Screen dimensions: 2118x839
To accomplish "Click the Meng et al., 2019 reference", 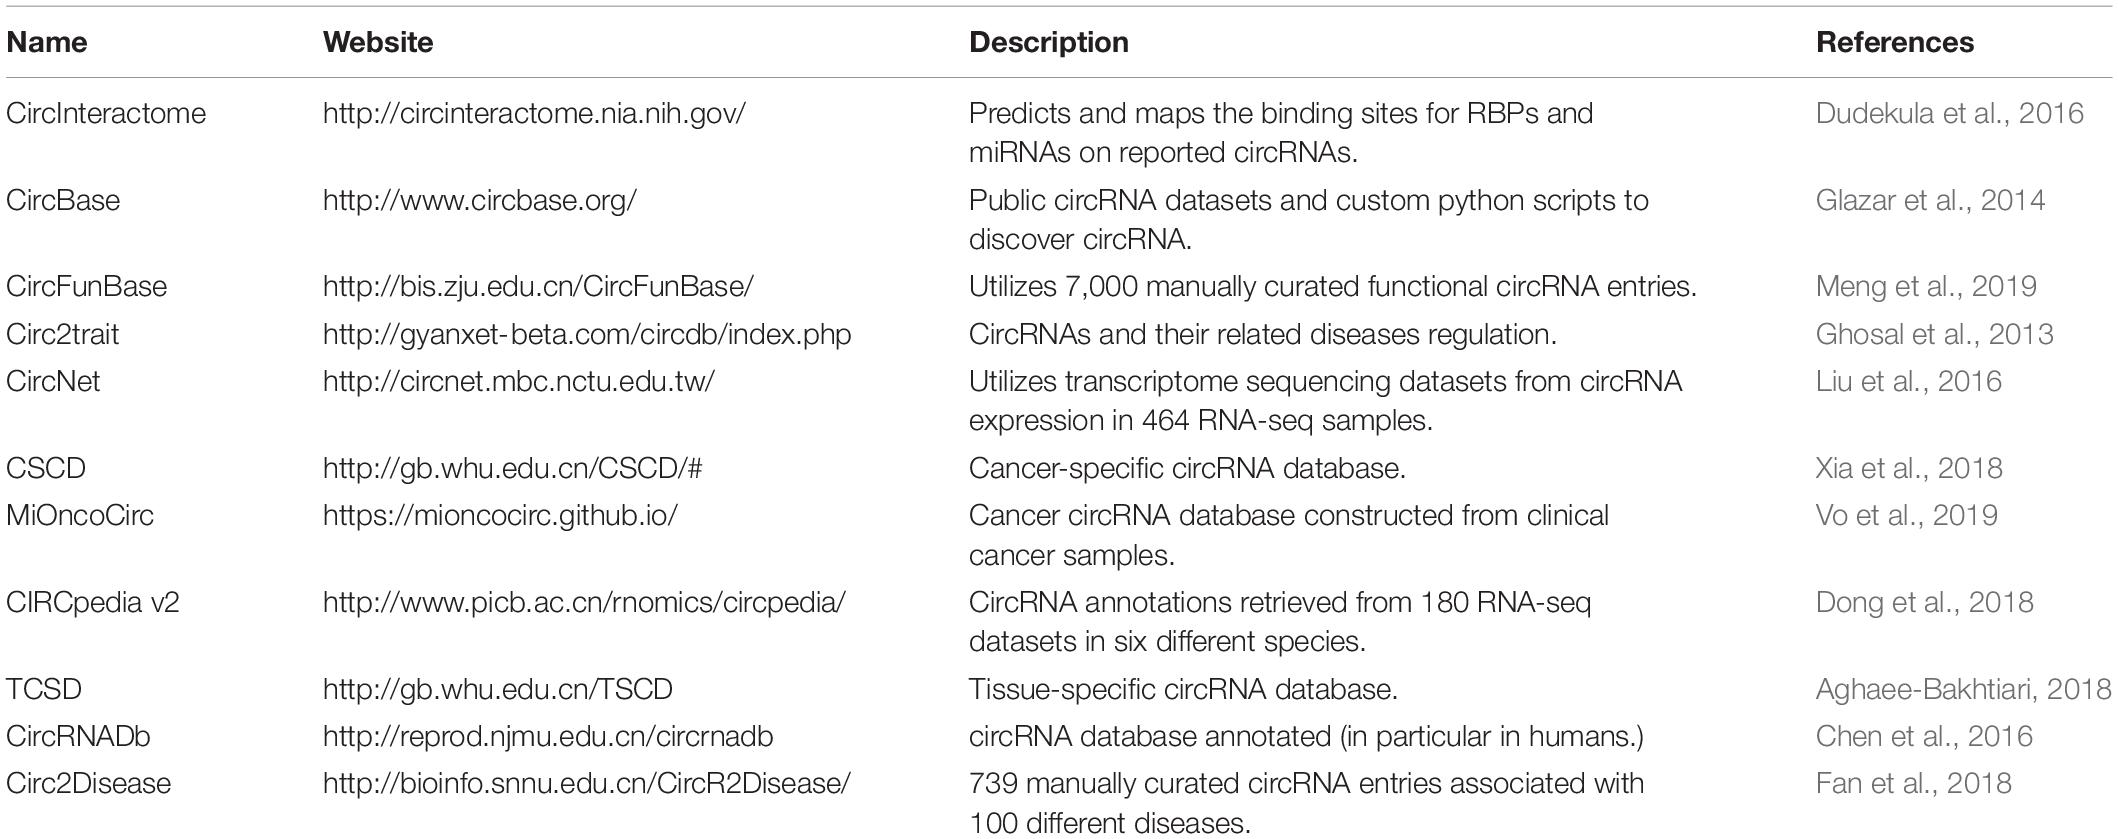I will point(1926,286).
